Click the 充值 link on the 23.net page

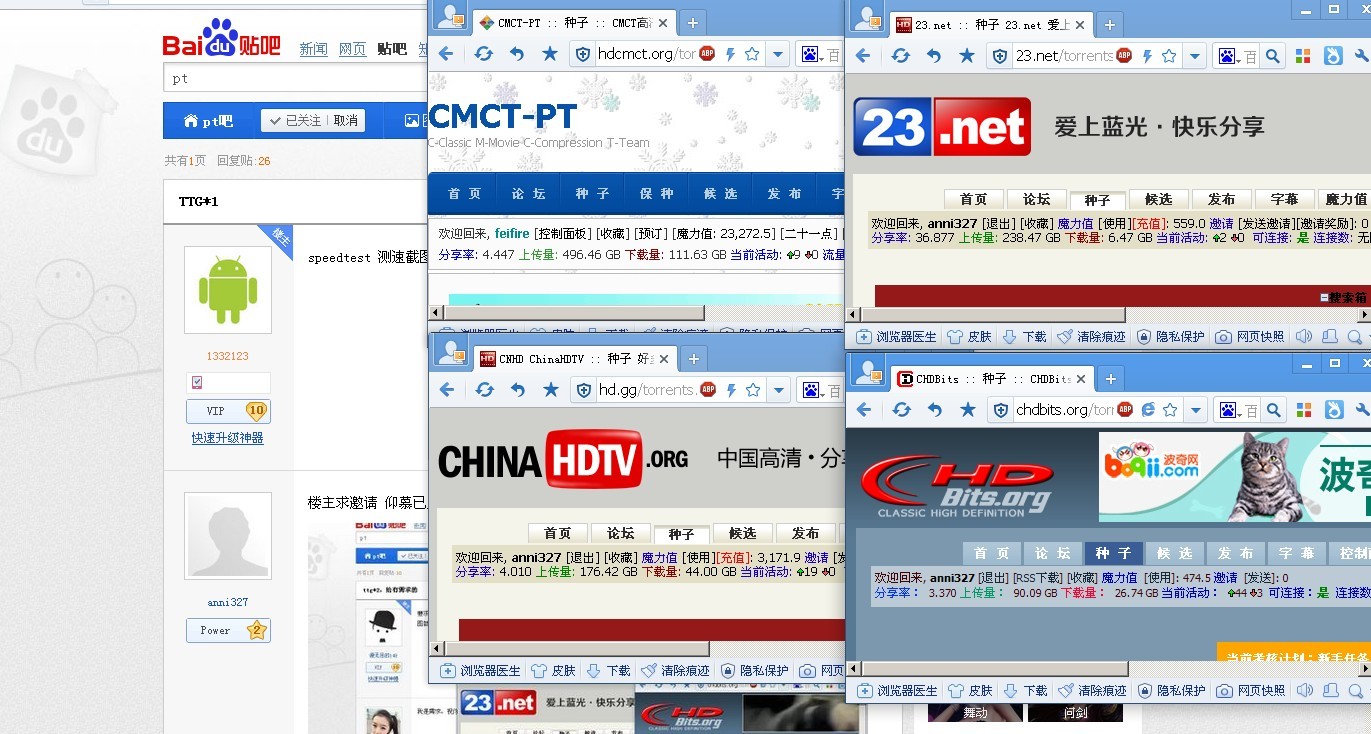point(1151,224)
